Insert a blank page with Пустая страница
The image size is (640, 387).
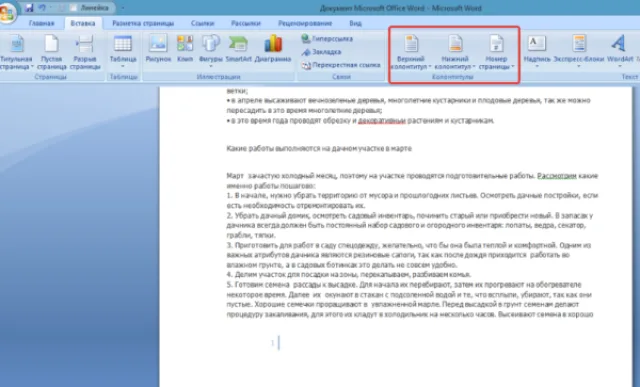pyautogui.click(x=51, y=52)
